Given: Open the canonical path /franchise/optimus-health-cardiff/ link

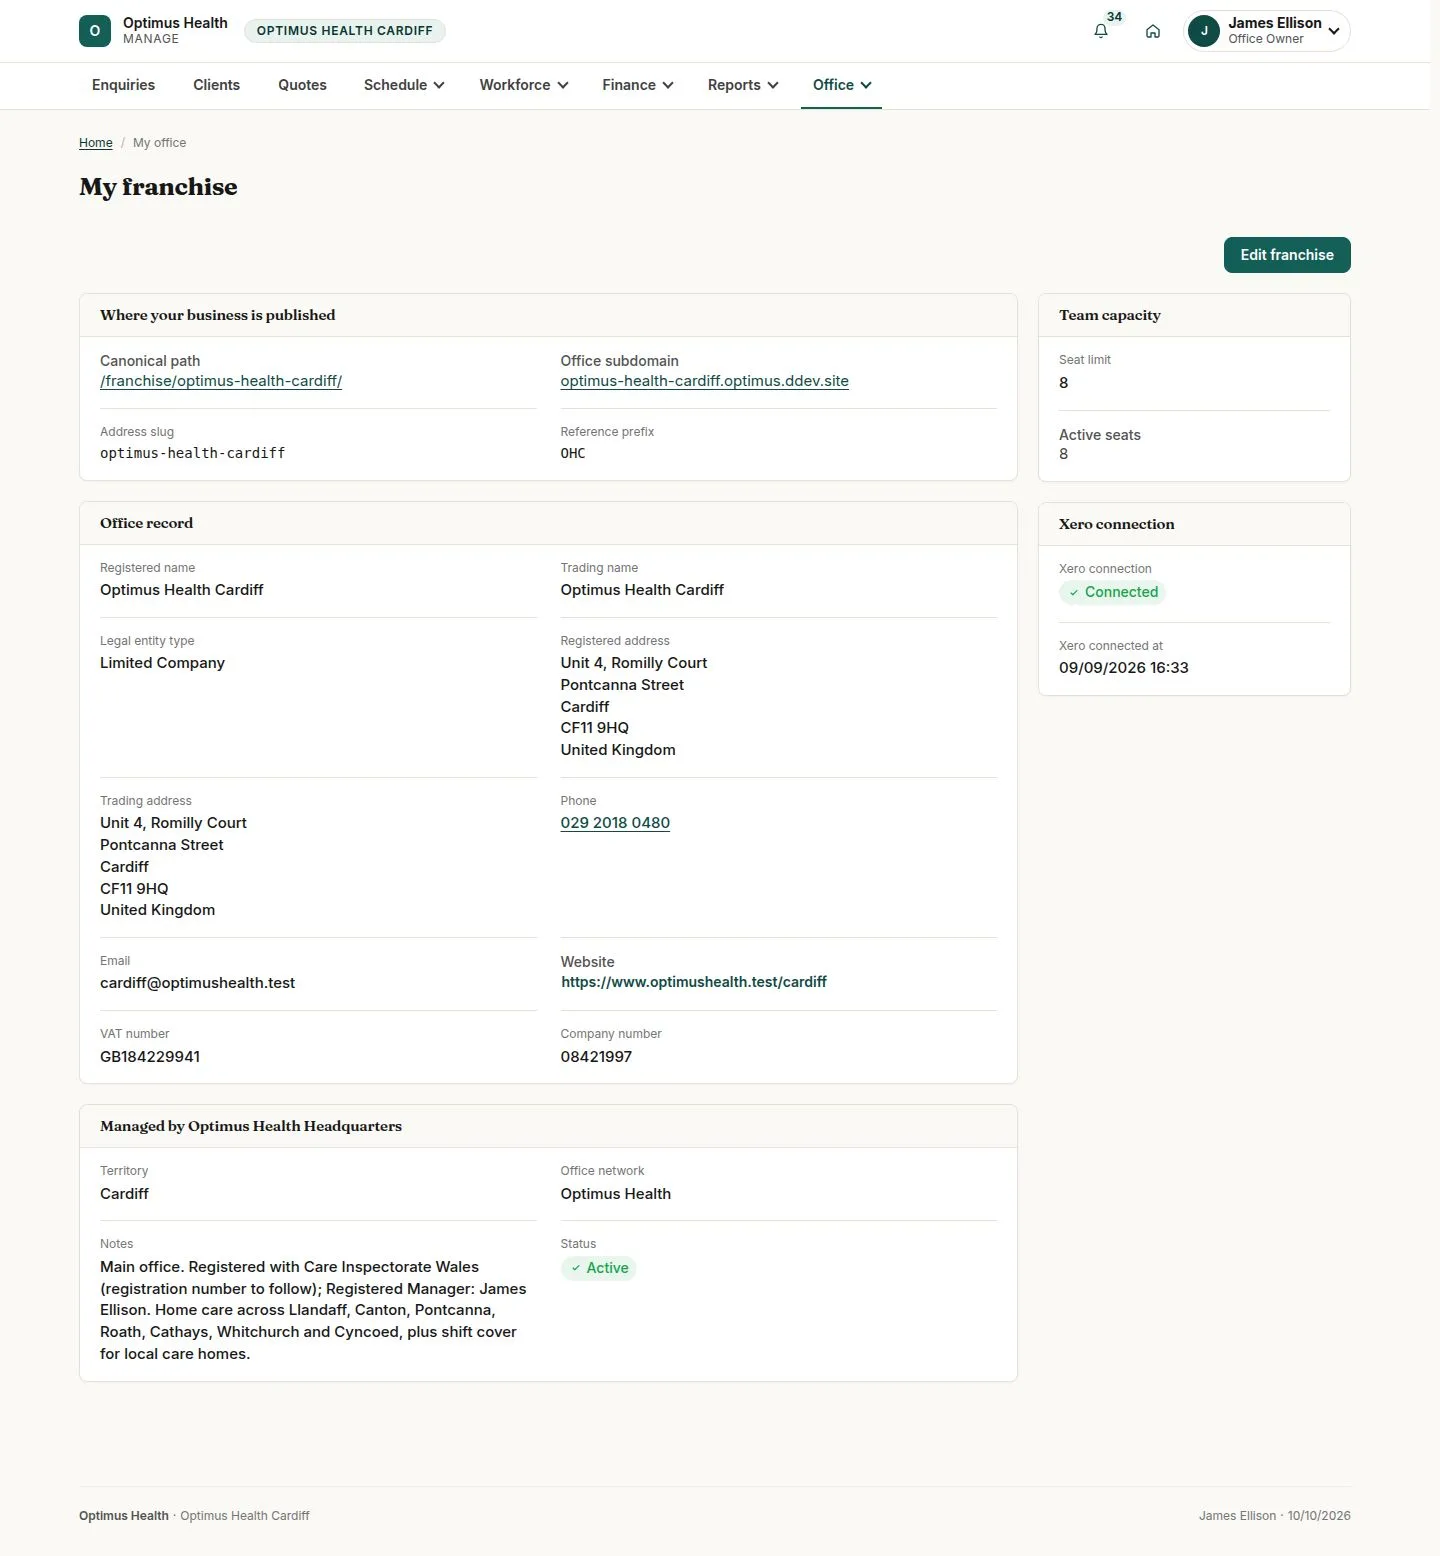Looking at the screenshot, I should pos(221,381).
